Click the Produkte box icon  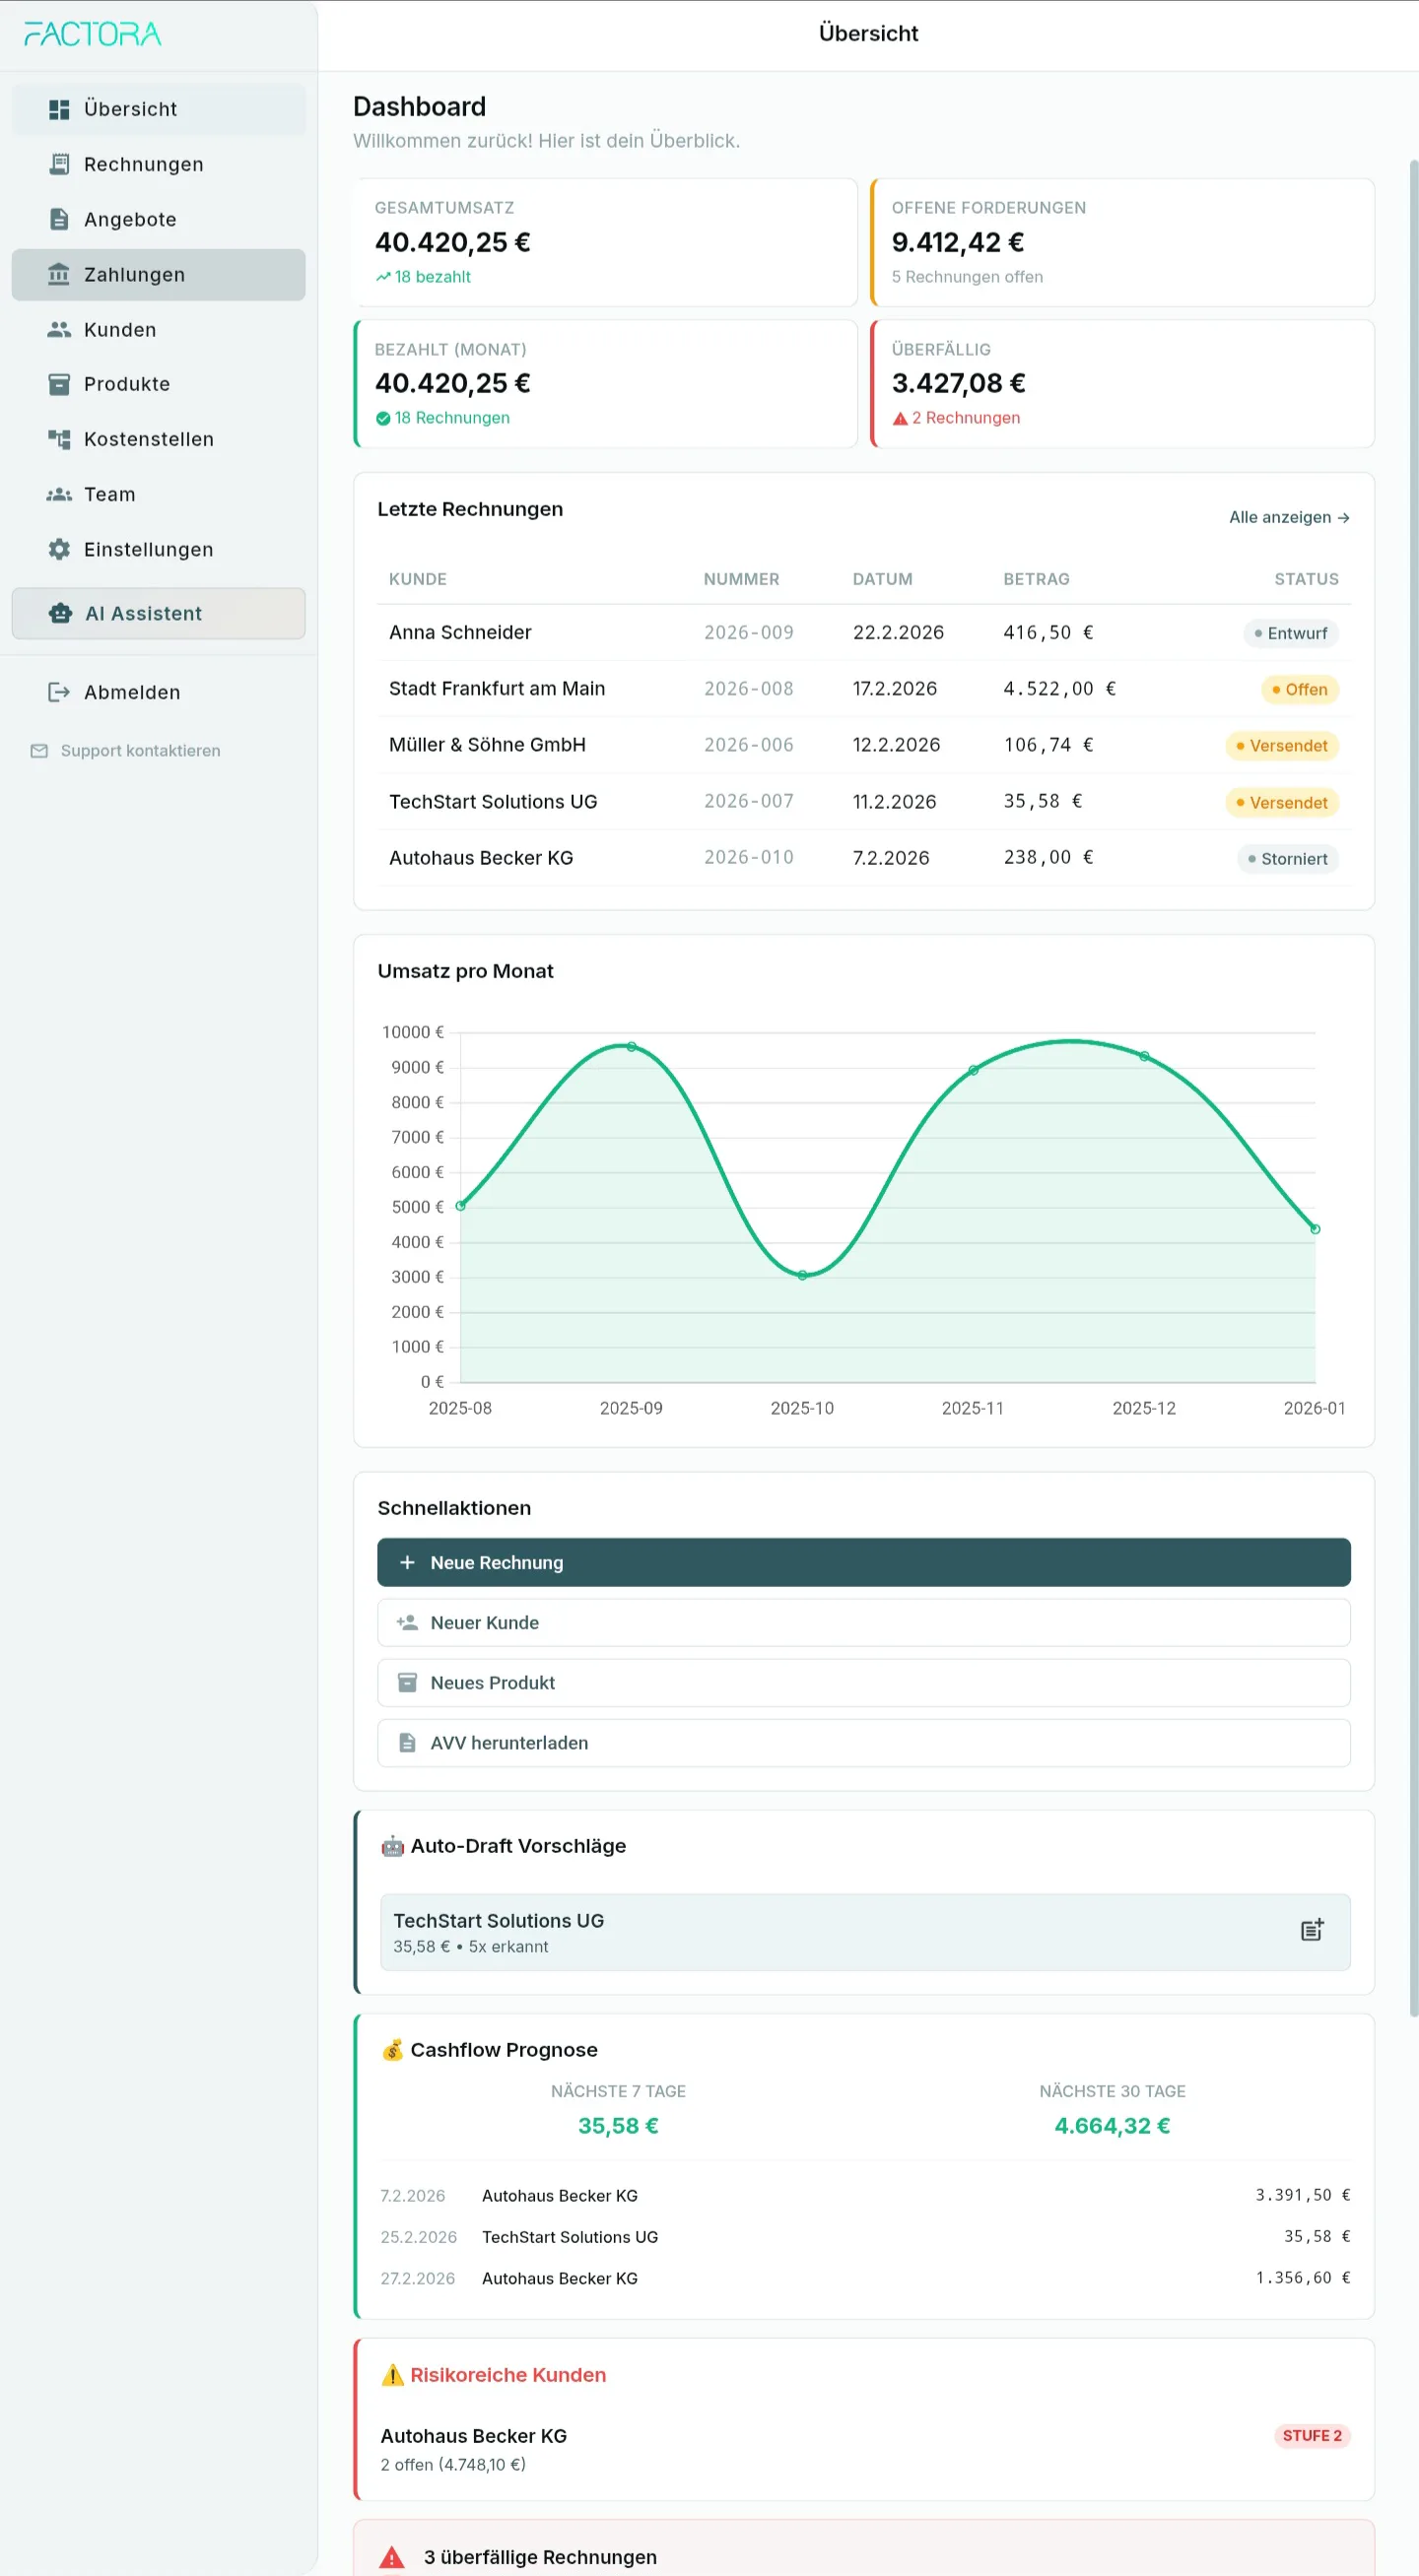[59, 384]
